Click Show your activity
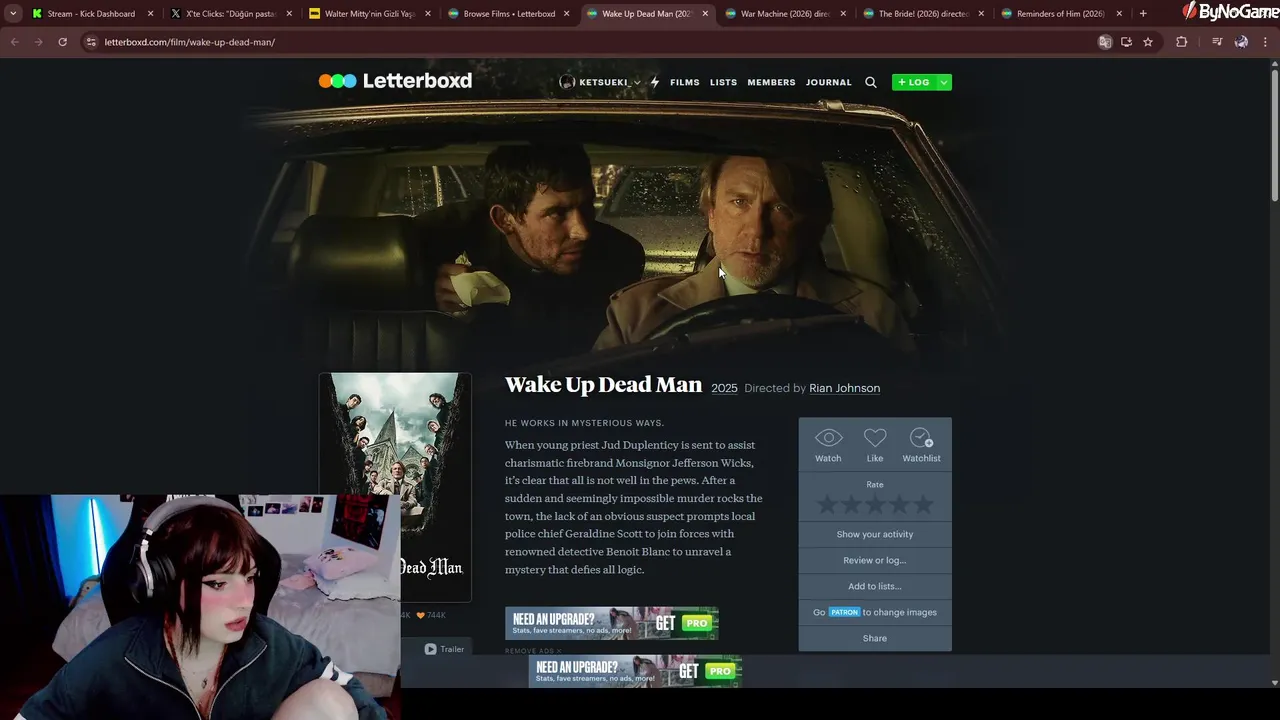This screenshot has width=1280, height=720. click(x=875, y=534)
